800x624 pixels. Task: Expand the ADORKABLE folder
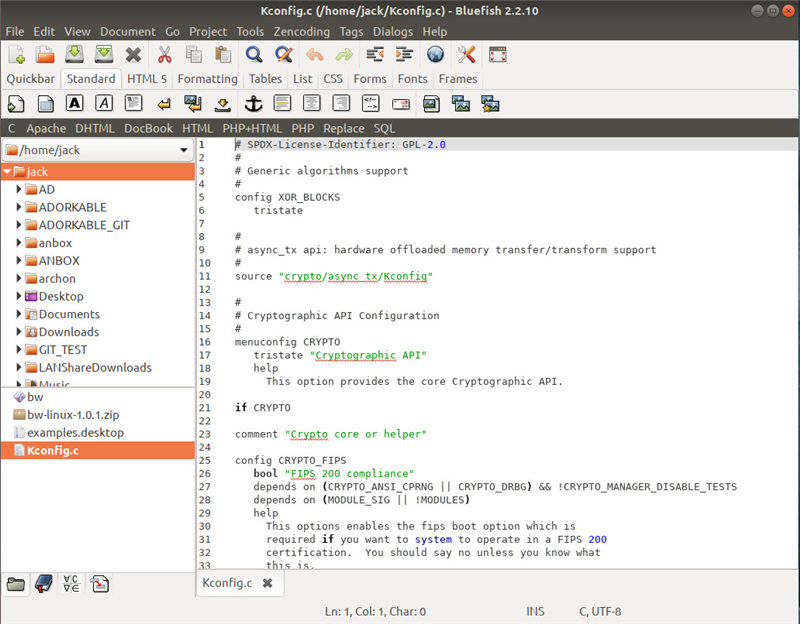point(18,207)
